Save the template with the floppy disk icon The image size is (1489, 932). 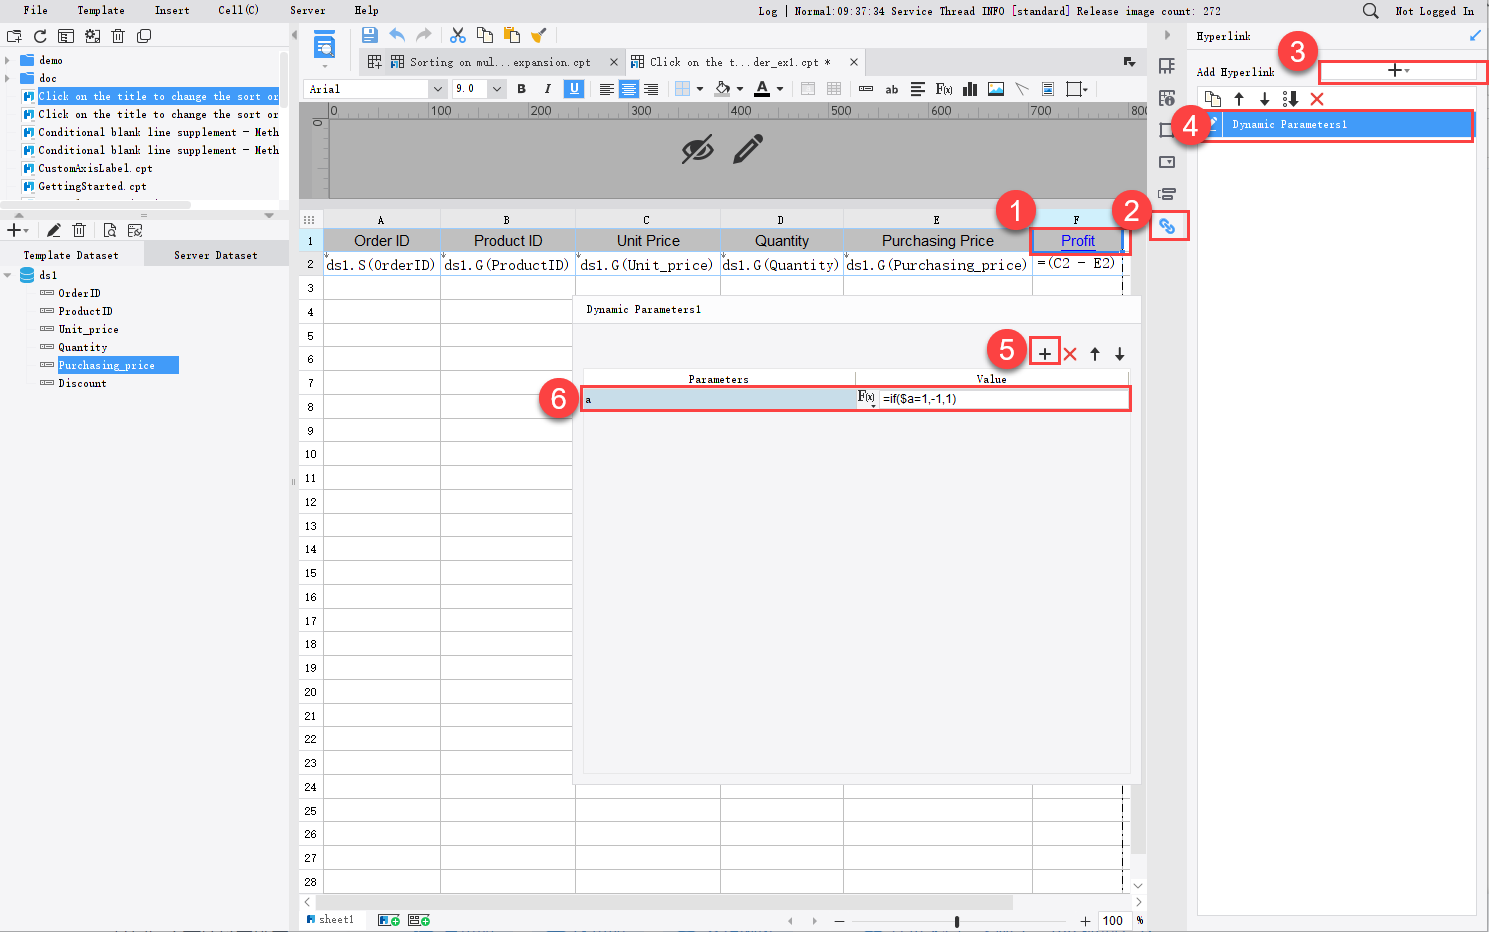(x=369, y=35)
